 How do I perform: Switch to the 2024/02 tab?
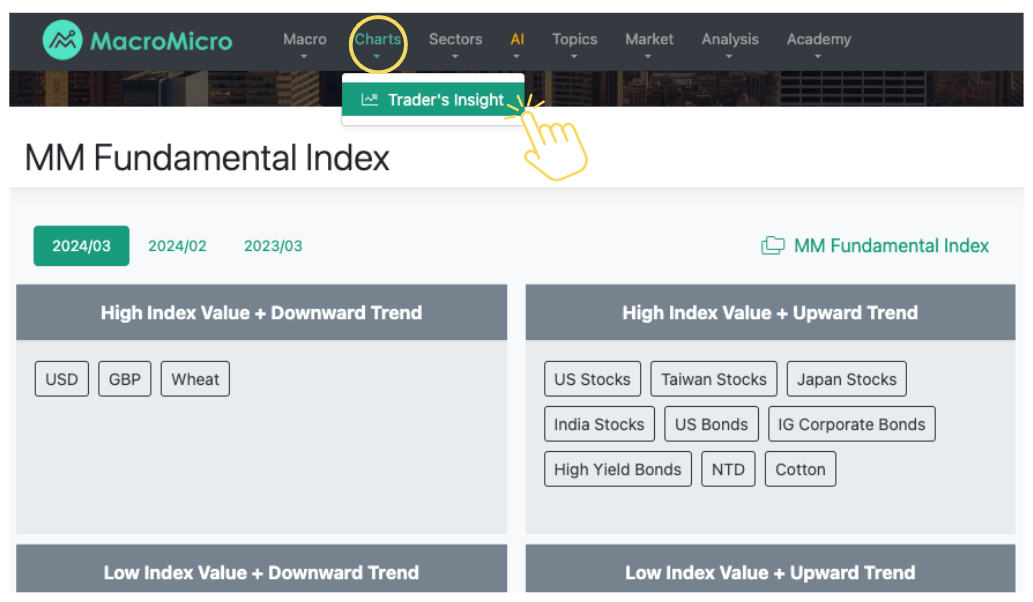click(x=177, y=246)
